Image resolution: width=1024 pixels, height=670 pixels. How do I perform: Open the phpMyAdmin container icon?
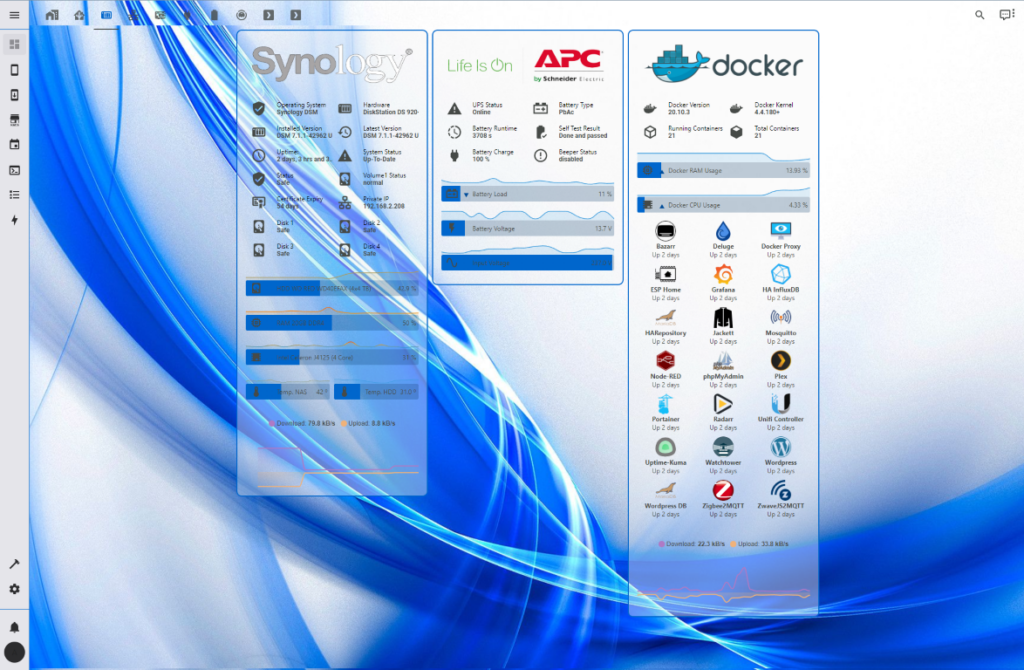(723, 360)
